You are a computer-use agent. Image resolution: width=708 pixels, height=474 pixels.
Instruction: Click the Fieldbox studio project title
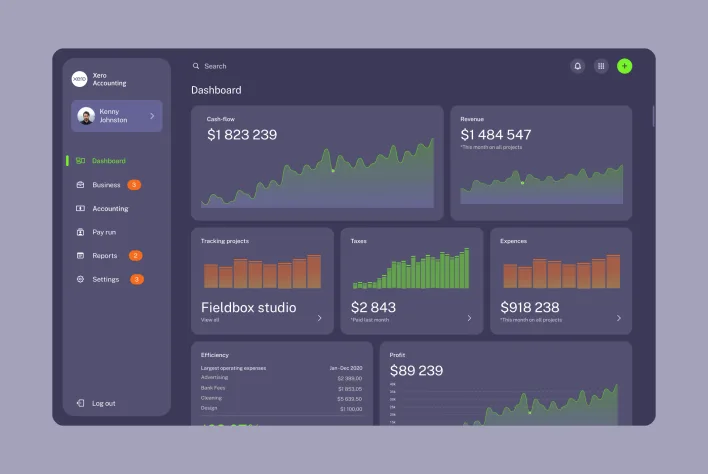click(249, 307)
